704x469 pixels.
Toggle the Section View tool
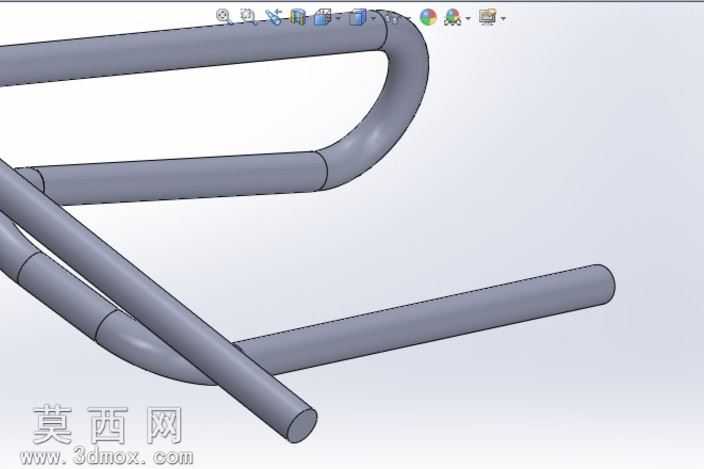[297, 17]
